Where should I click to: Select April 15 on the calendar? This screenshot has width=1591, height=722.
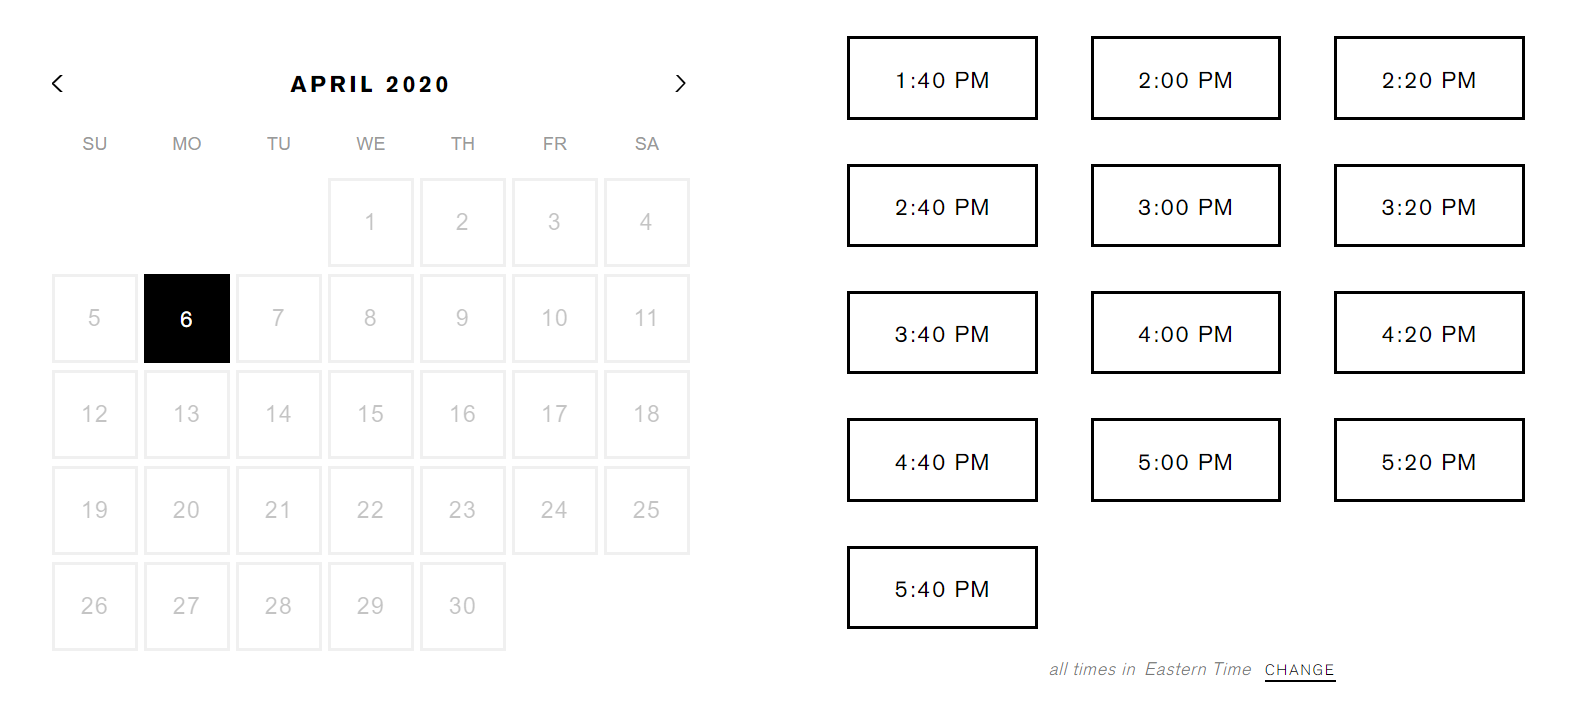coord(371,414)
